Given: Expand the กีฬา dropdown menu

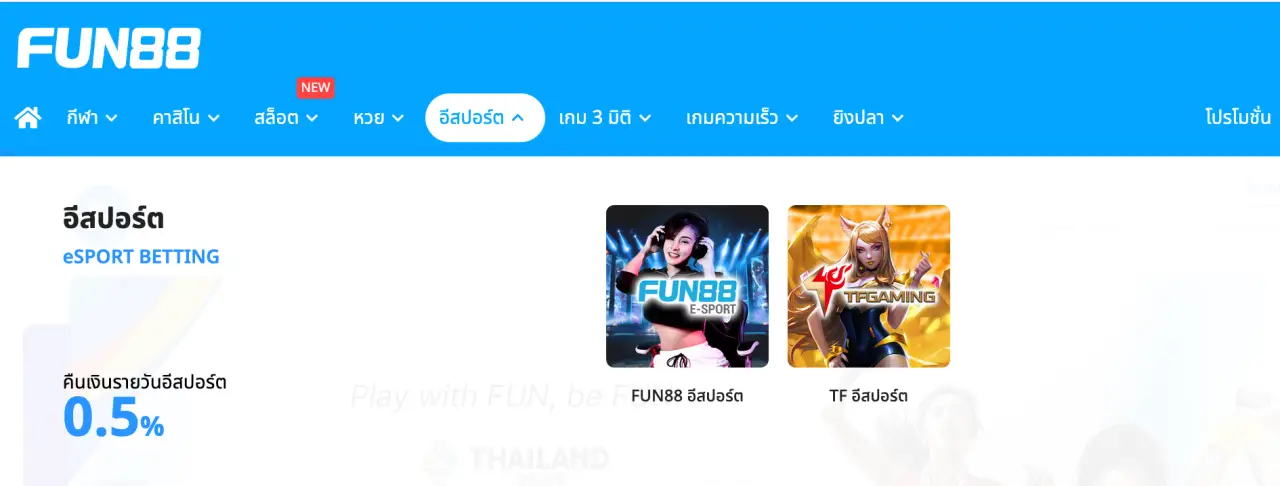Looking at the screenshot, I should point(92,118).
